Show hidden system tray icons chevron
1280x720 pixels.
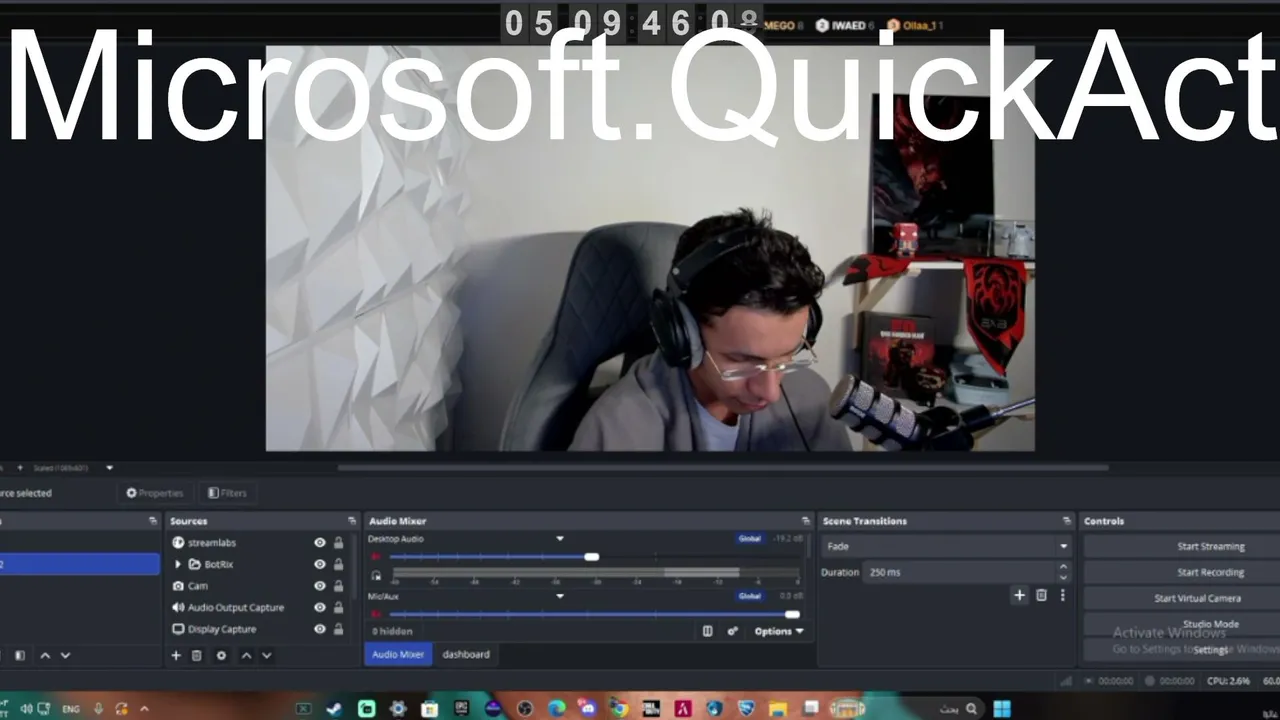[x=145, y=709]
